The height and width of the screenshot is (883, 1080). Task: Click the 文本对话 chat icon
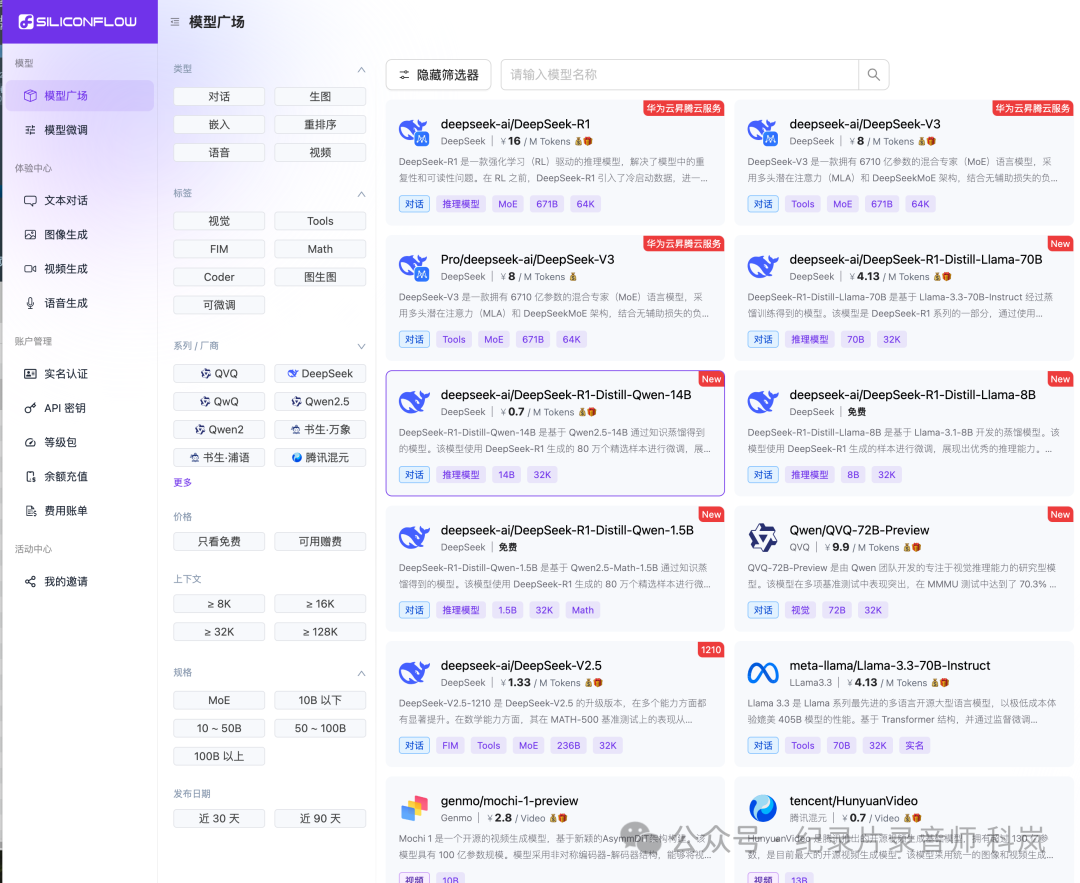click(x=30, y=200)
